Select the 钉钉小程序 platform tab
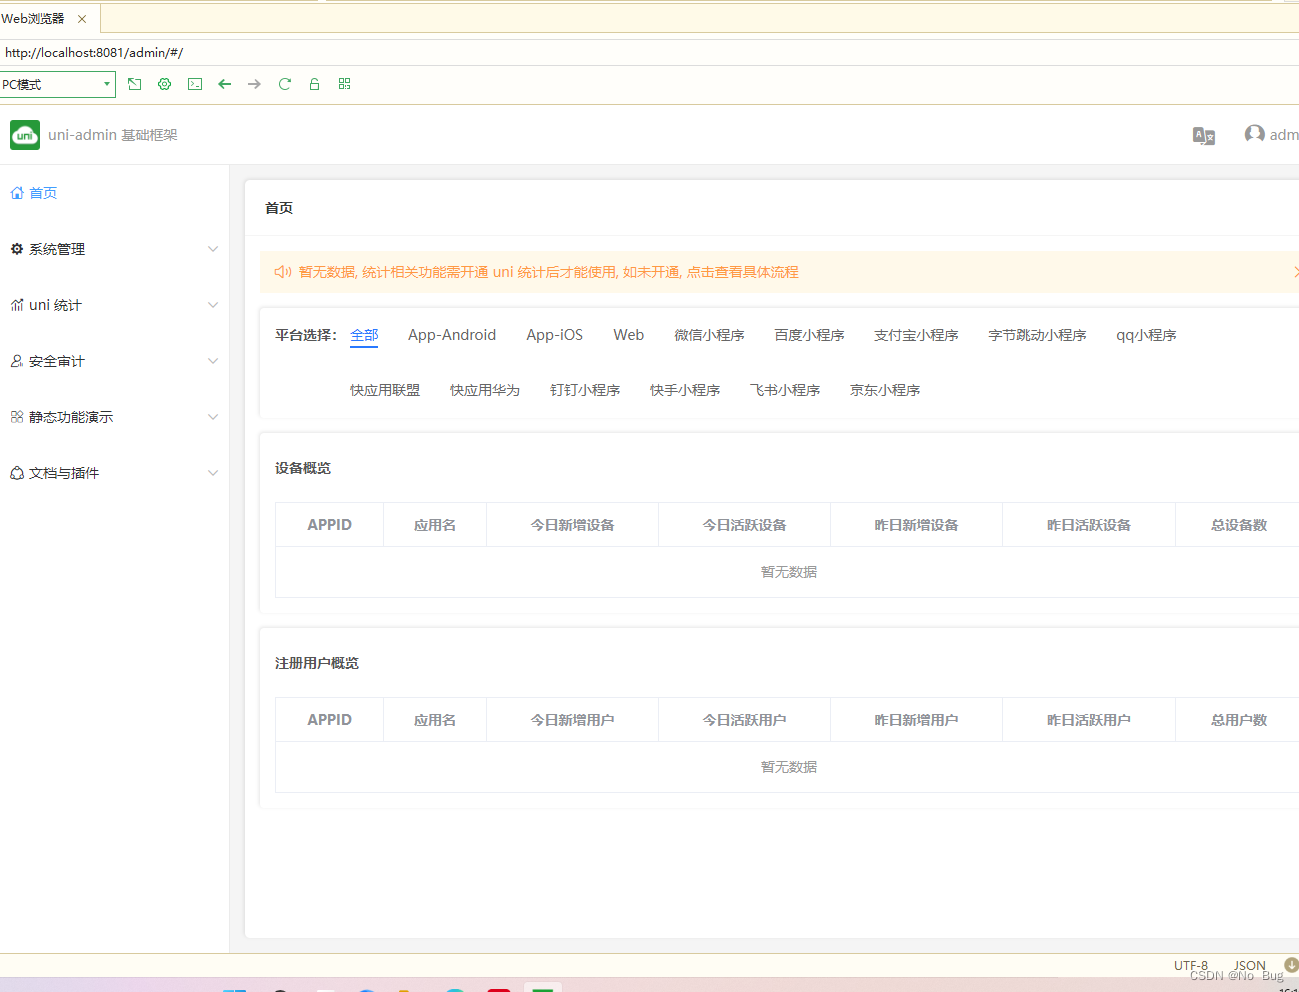The height and width of the screenshot is (992, 1299). pyautogui.click(x=585, y=390)
